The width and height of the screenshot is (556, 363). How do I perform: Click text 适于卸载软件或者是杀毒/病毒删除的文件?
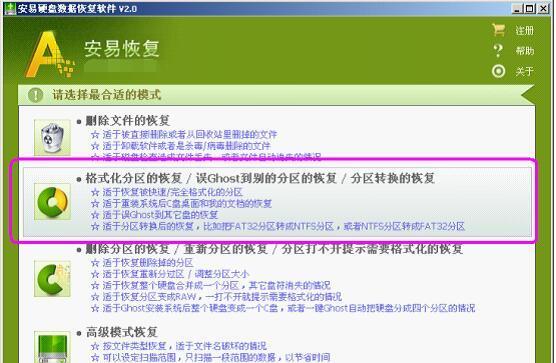[187, 146]
